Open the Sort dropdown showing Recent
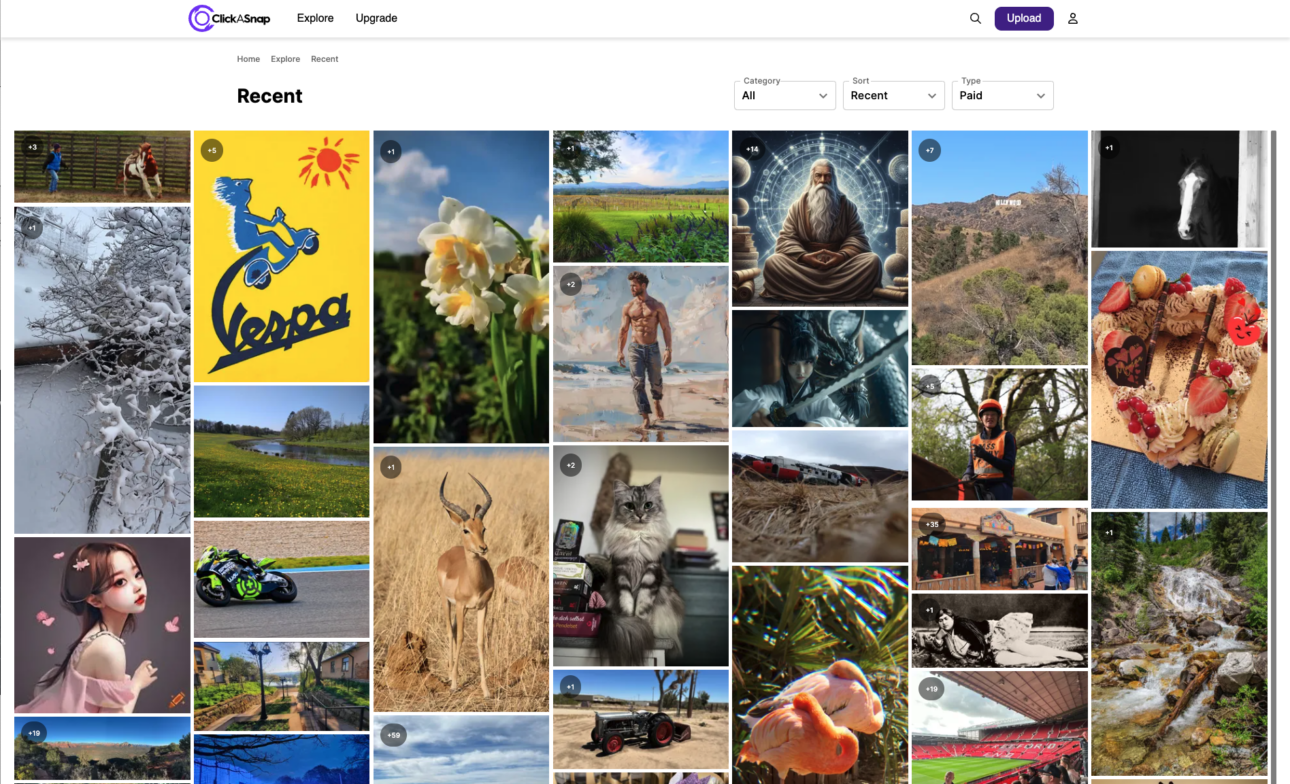The image size is (1290, 784). (x=893, y=95)
